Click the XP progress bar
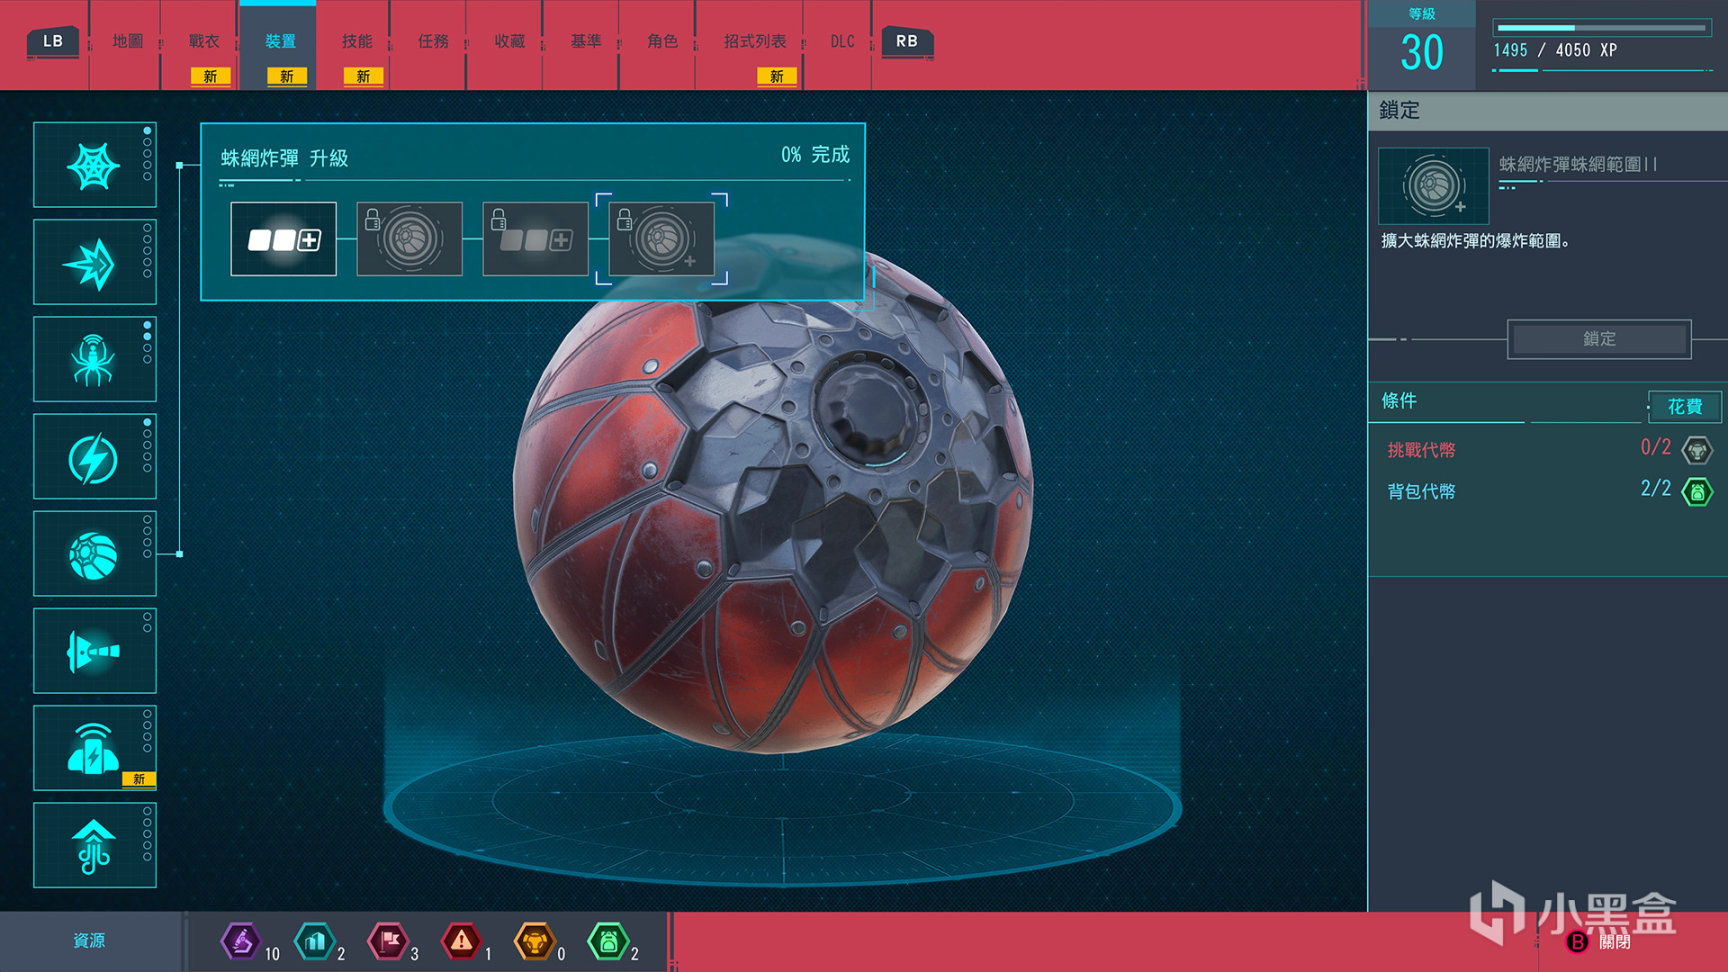The width and height of the screenshot is (1728, 972). pyautogui.click(x=1601, y=28)
